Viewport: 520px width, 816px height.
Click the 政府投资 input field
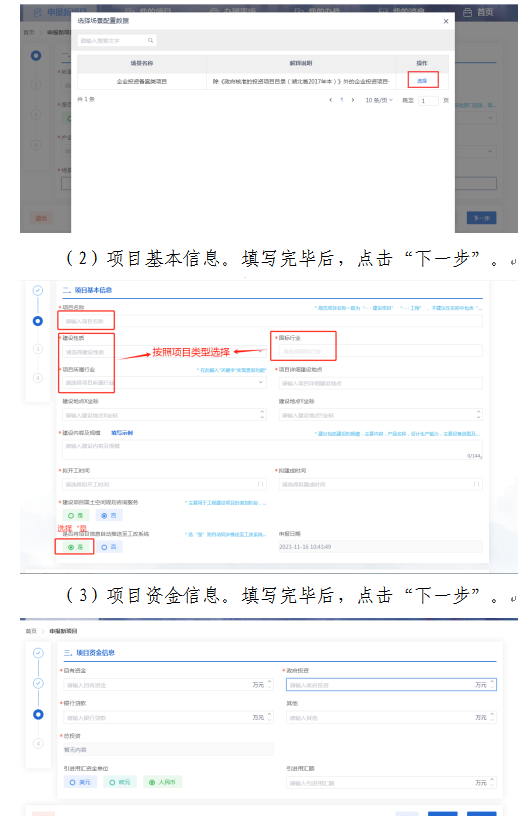pyautogui.click(x=391, y=685)
